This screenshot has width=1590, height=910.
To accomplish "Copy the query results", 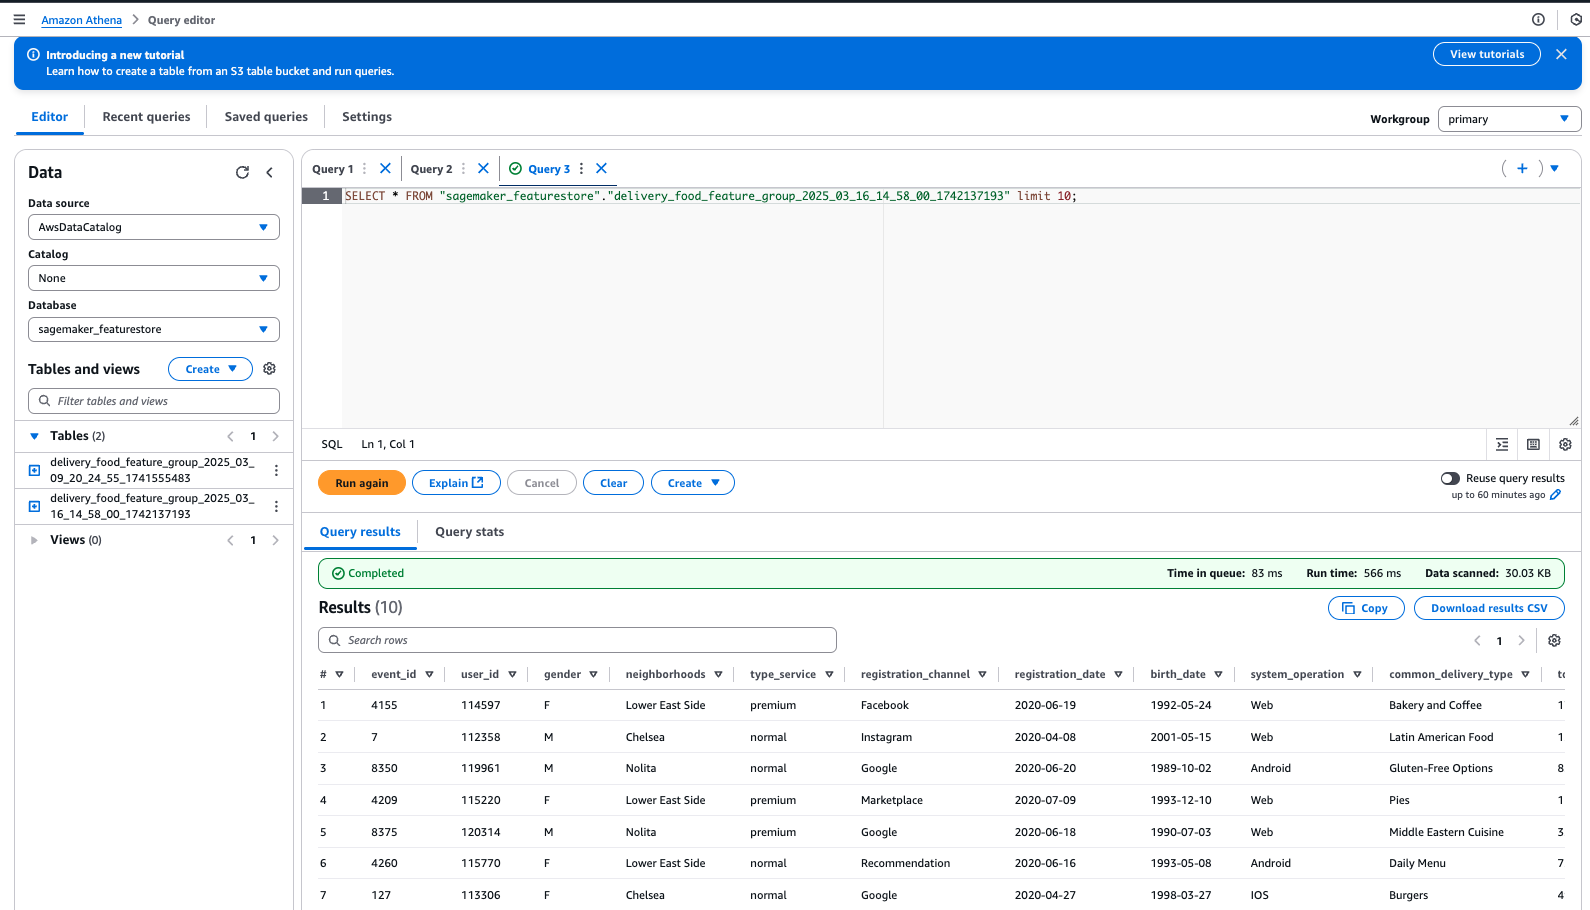I will point(1366,608).
